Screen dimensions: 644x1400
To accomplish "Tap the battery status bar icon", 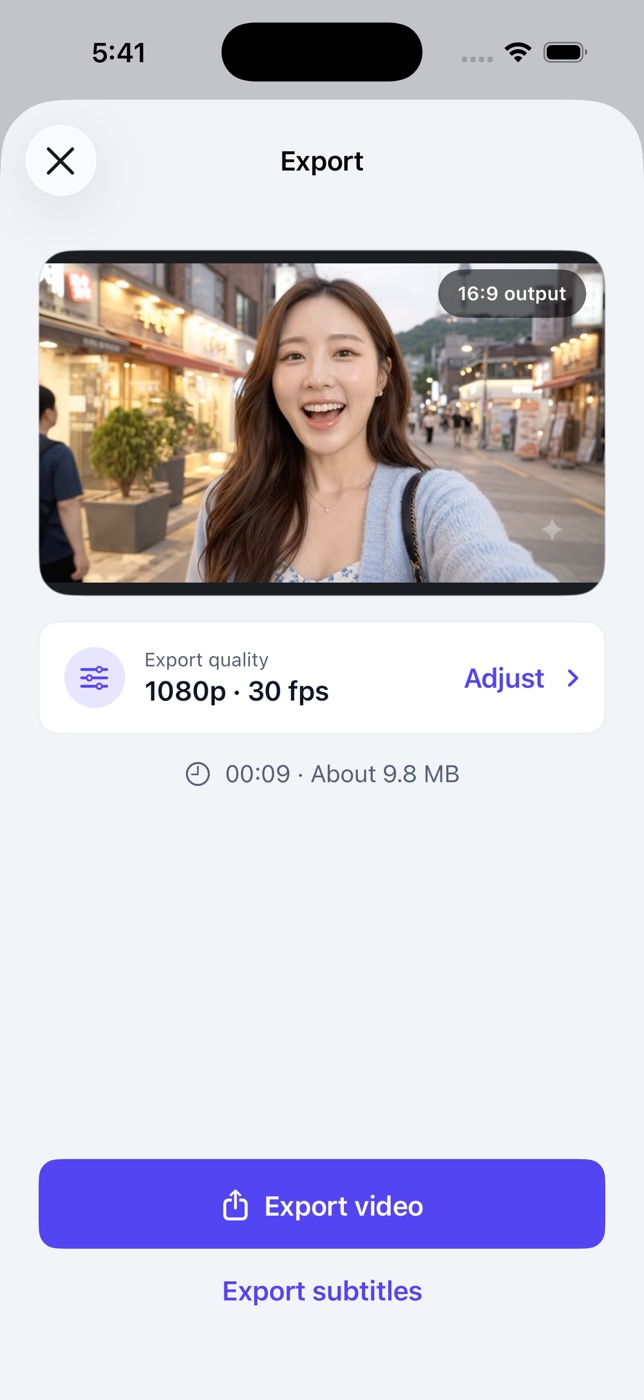I will tap(565, 53).
